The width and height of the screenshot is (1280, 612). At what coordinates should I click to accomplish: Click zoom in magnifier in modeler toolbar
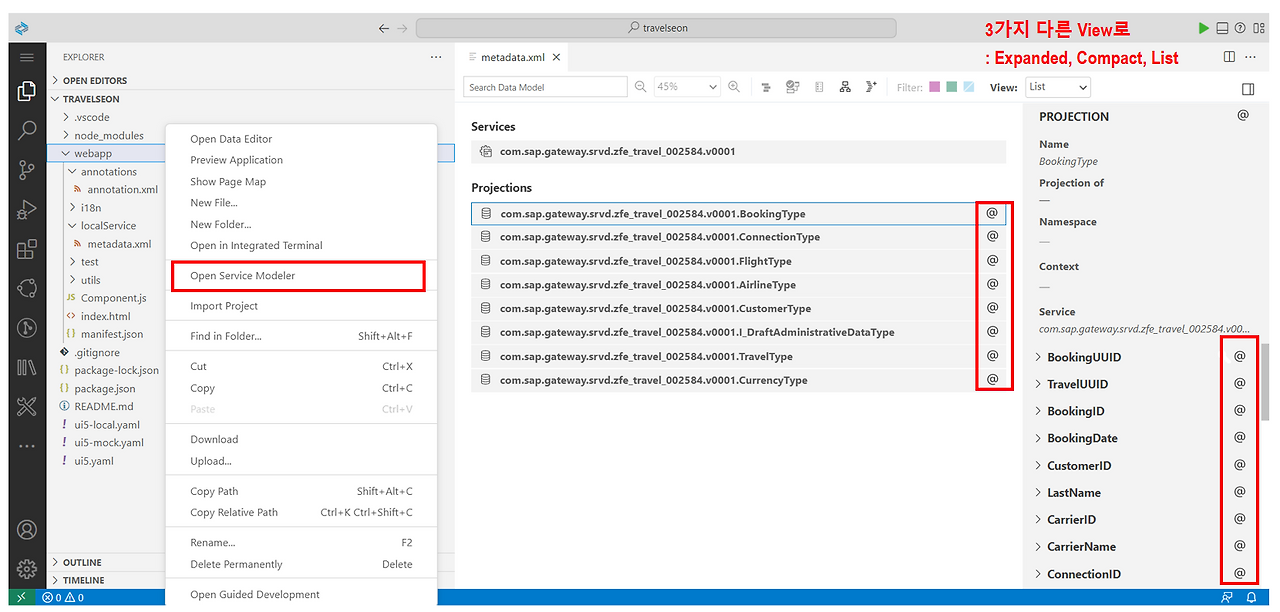734,87
